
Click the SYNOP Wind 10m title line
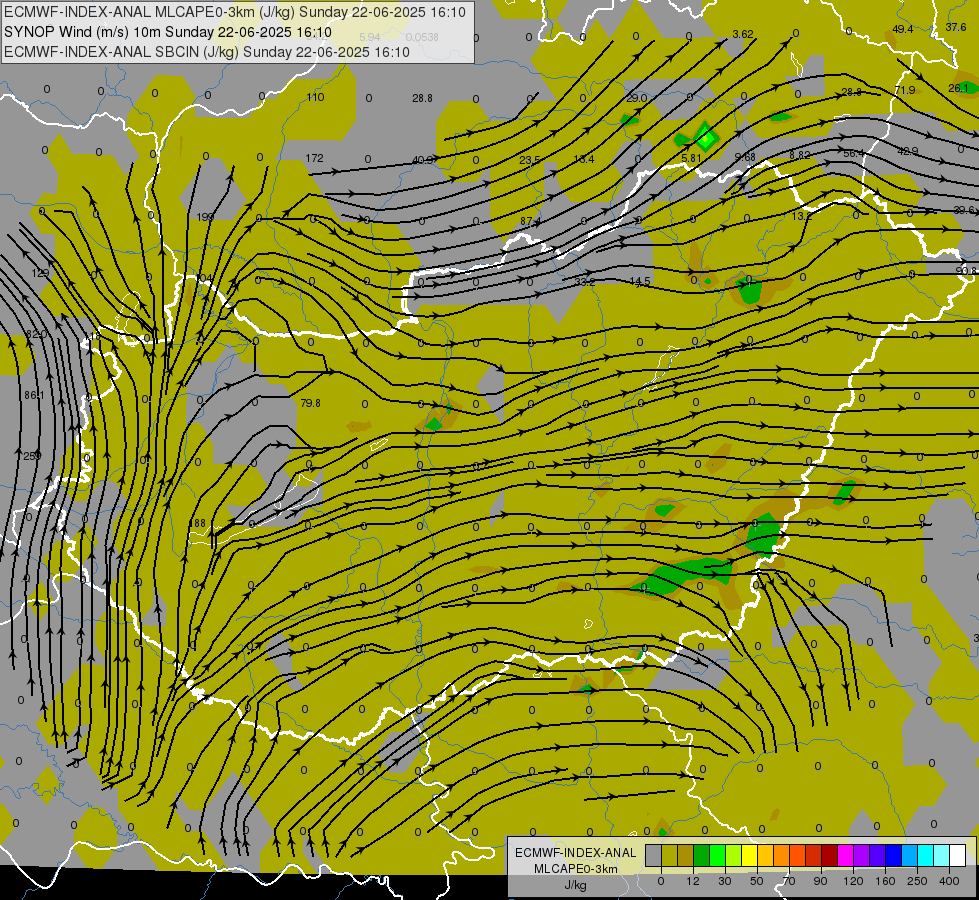click(168, 32)
